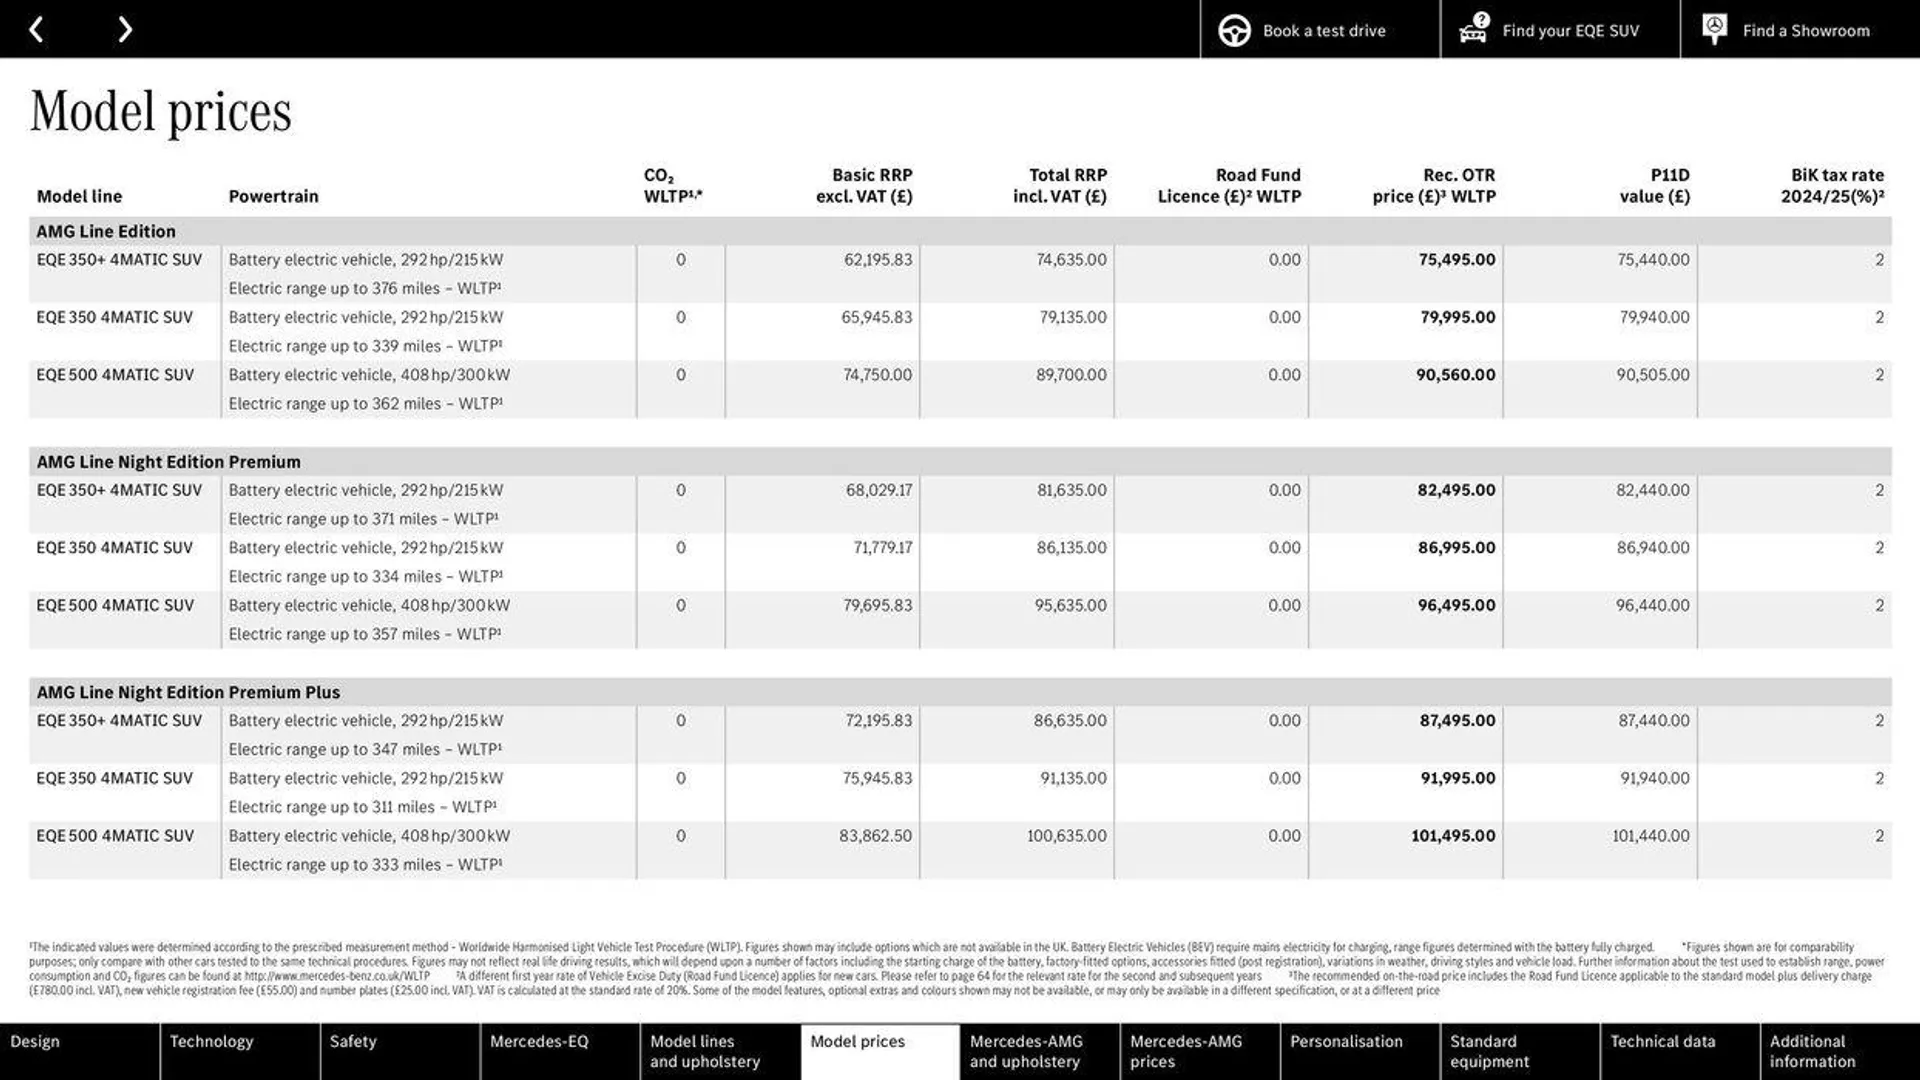Click the Basic RRP value 74,750.00
This screenshot has width=1920, height=1080.
pyautogui.click(x=878, y=375)
